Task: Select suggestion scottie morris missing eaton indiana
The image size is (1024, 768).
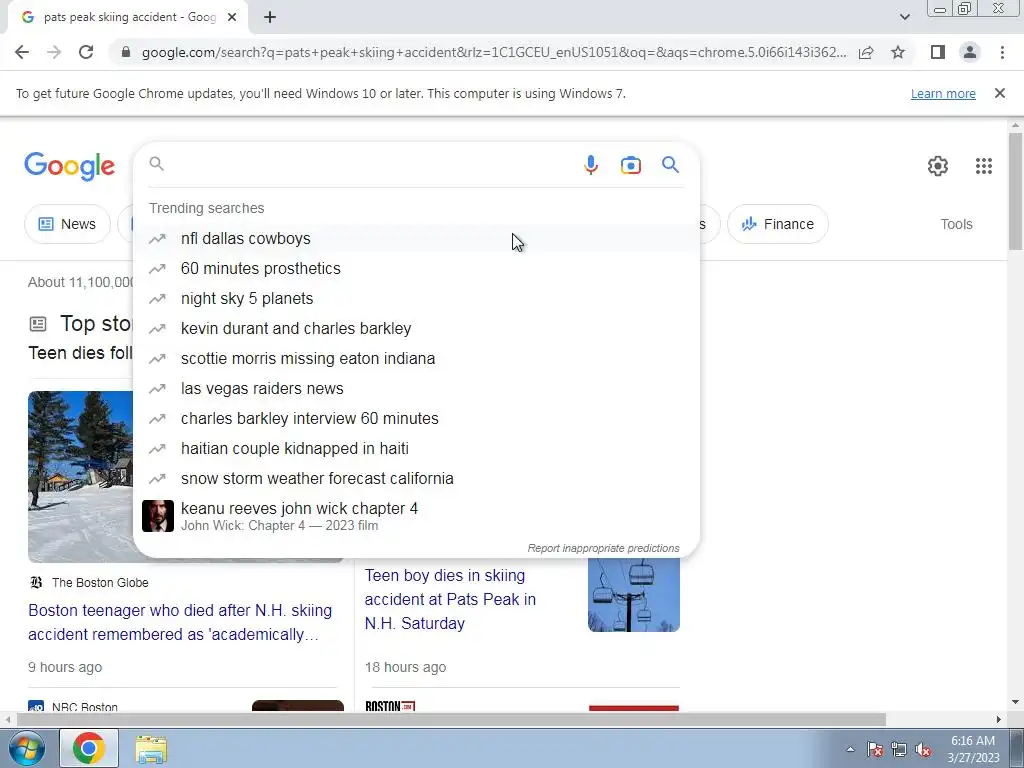Action: click(416, 359)
